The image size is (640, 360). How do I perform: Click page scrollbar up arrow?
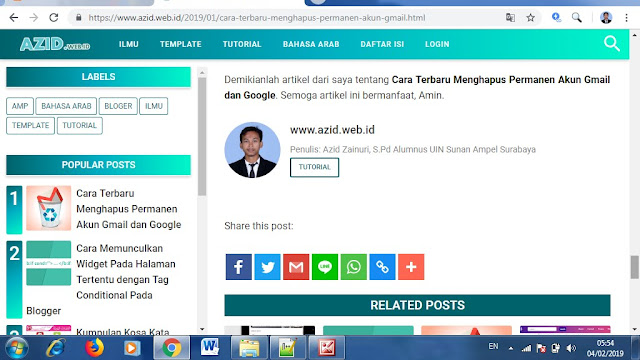[634, 35]
